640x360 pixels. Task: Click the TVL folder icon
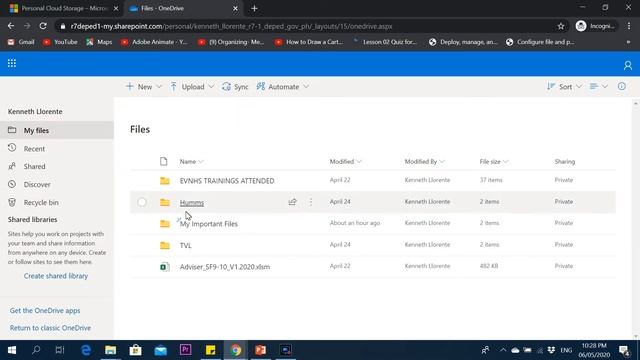point(165,245)
